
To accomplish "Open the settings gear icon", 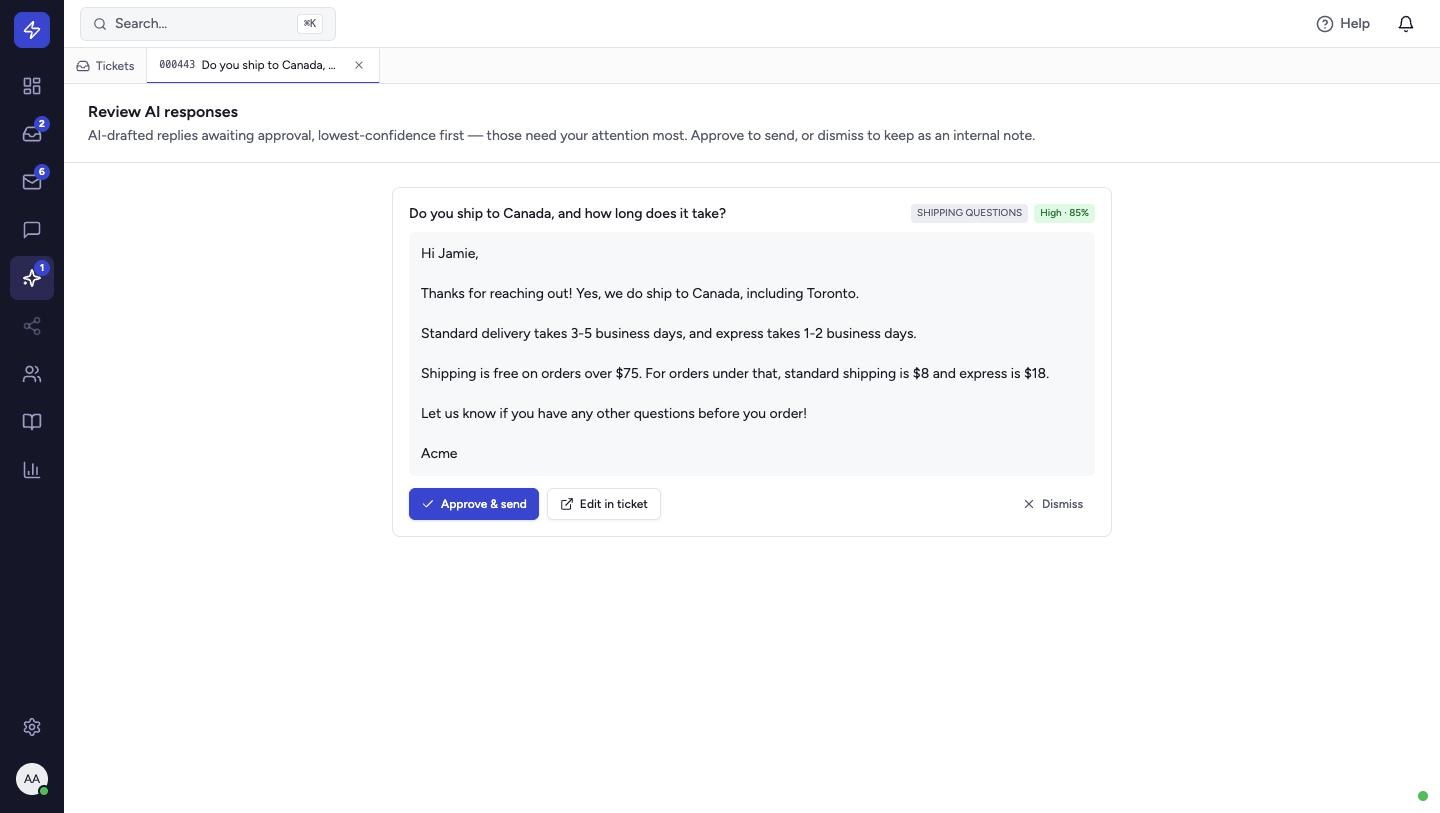I will pos(32,727).
